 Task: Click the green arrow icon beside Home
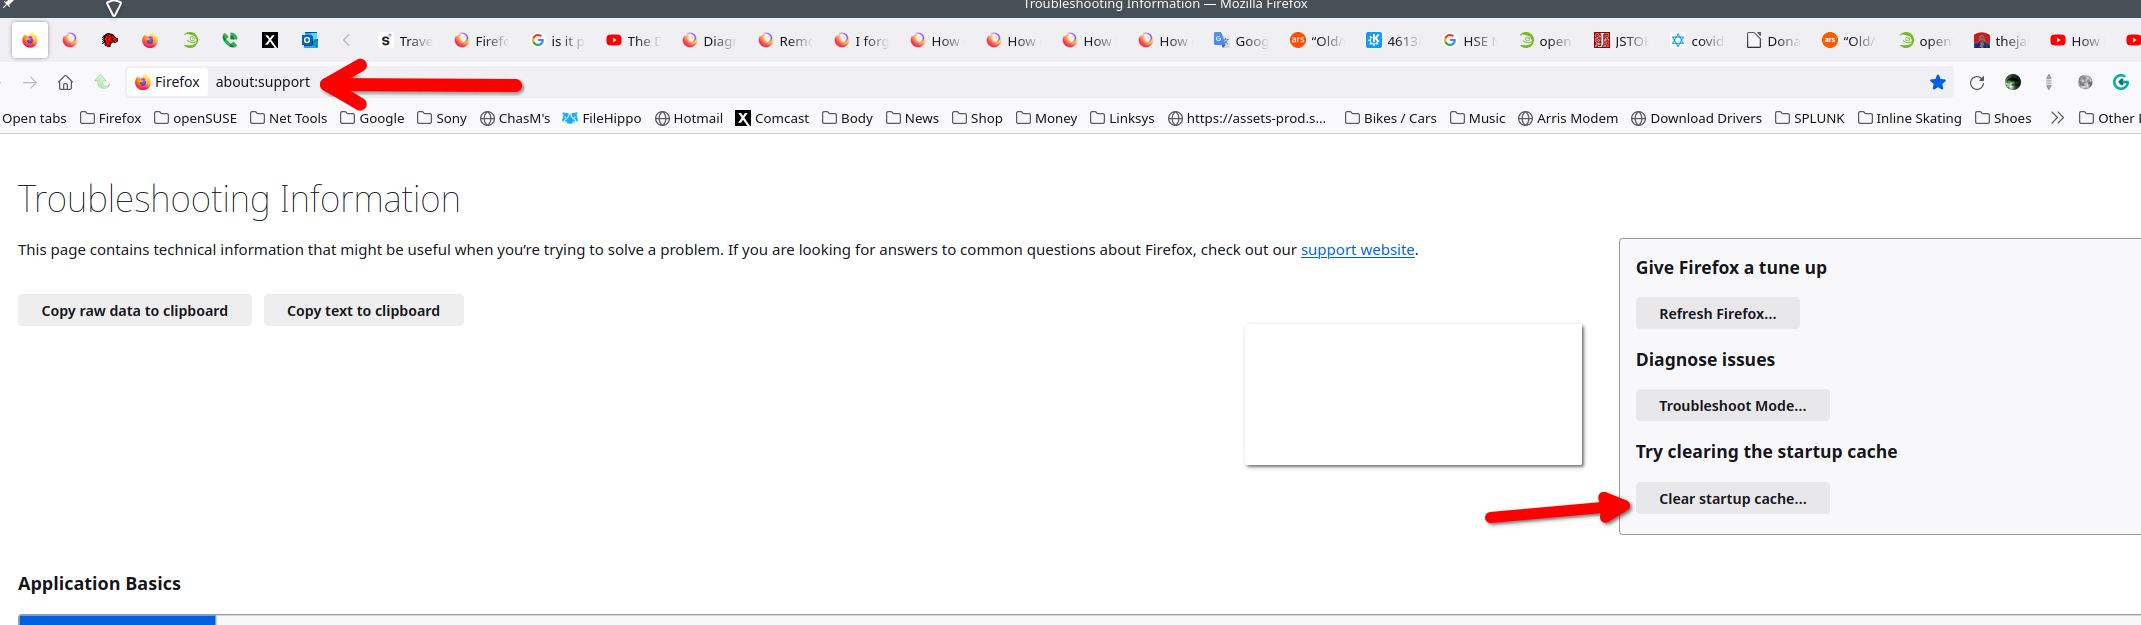(102, 82)
